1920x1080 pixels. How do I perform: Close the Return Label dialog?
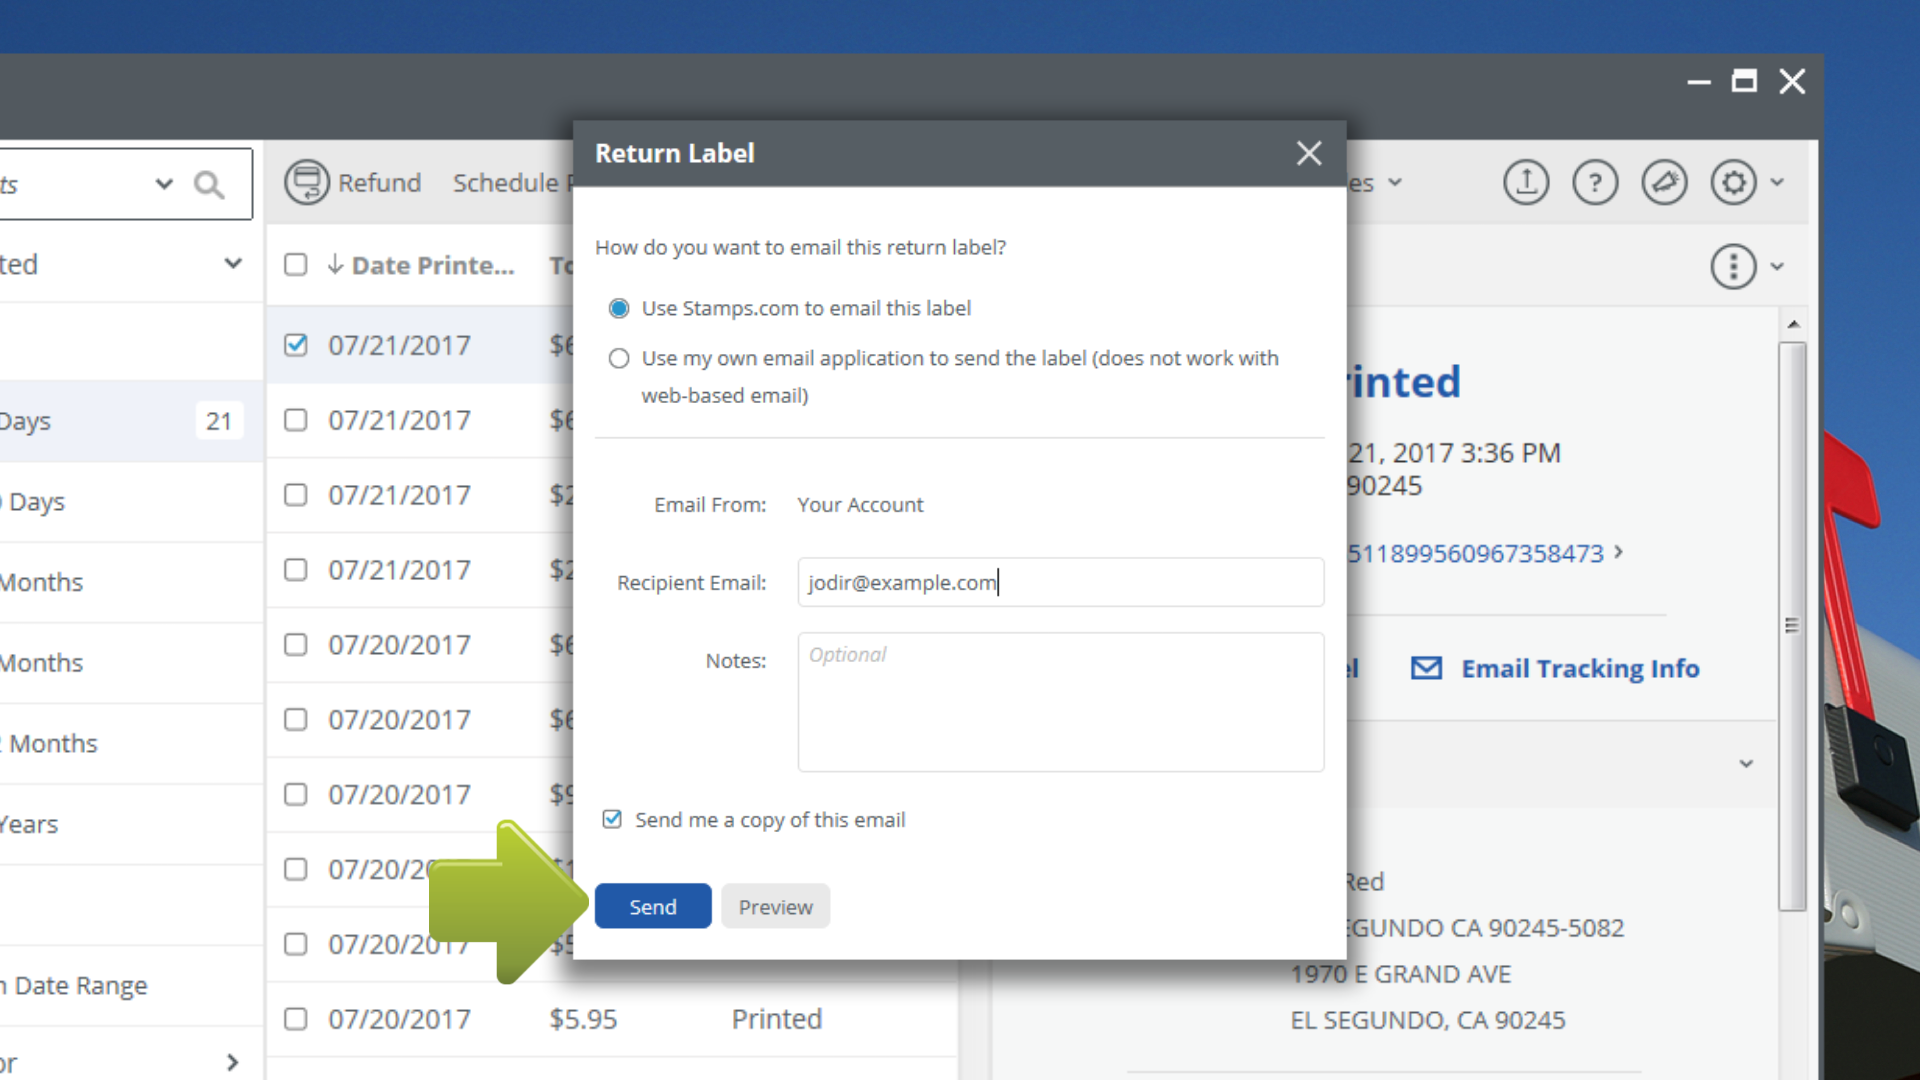tap(1309, 153)
